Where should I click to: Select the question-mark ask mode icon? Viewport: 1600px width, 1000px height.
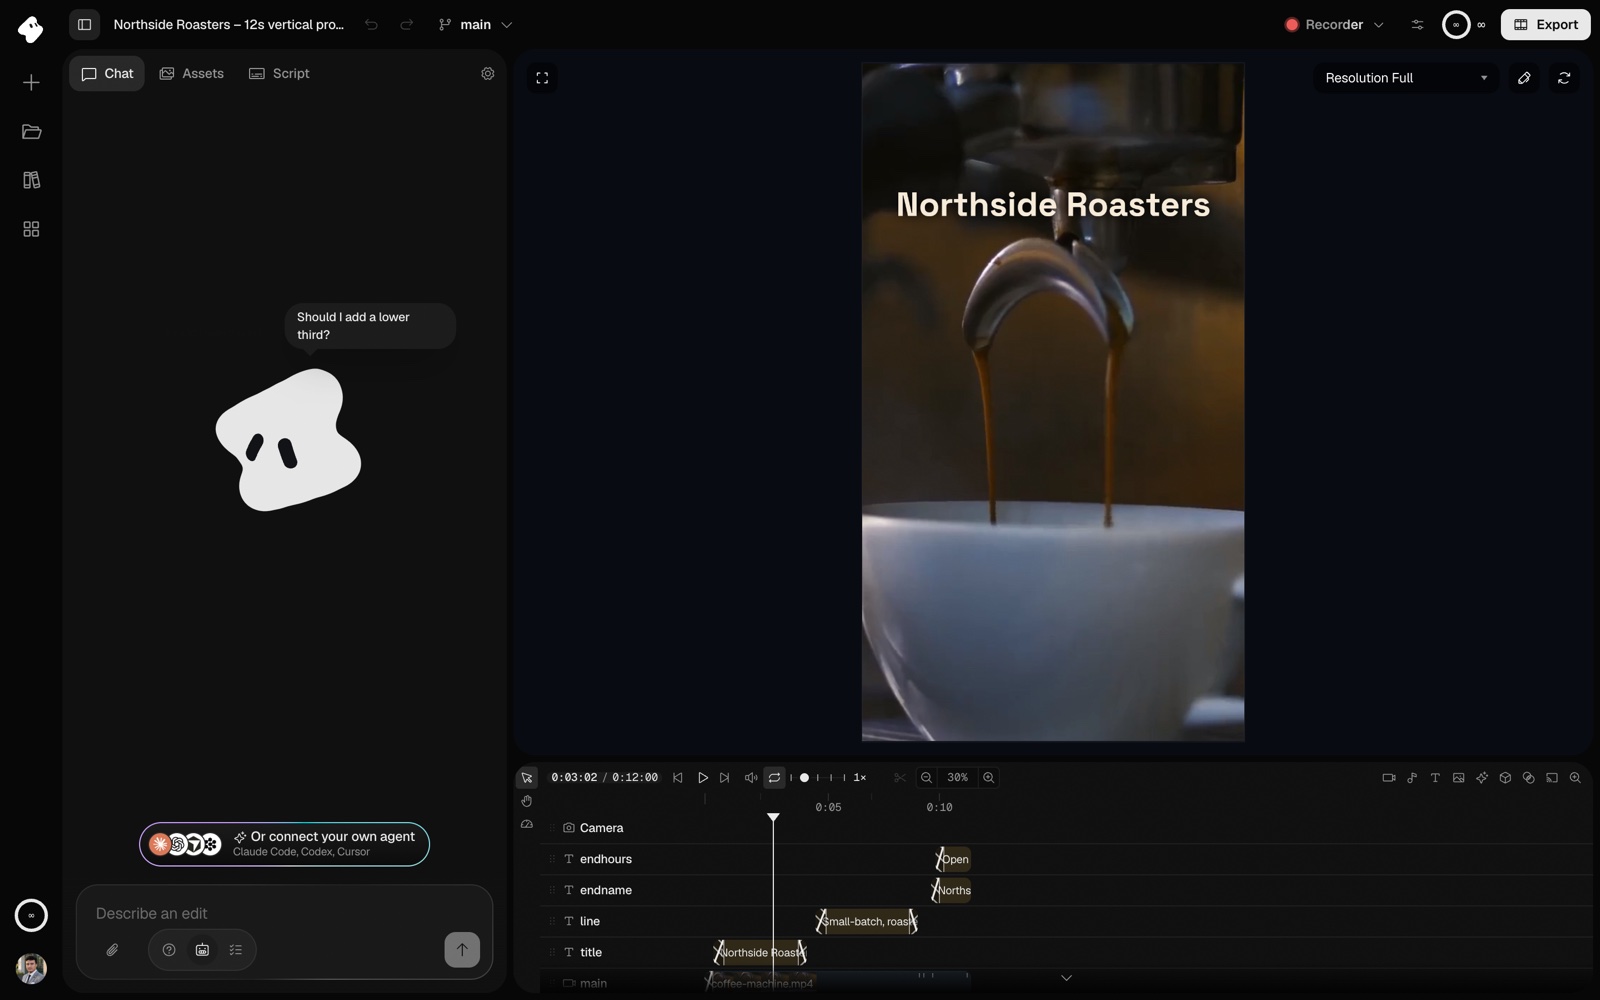click(169, 950)
